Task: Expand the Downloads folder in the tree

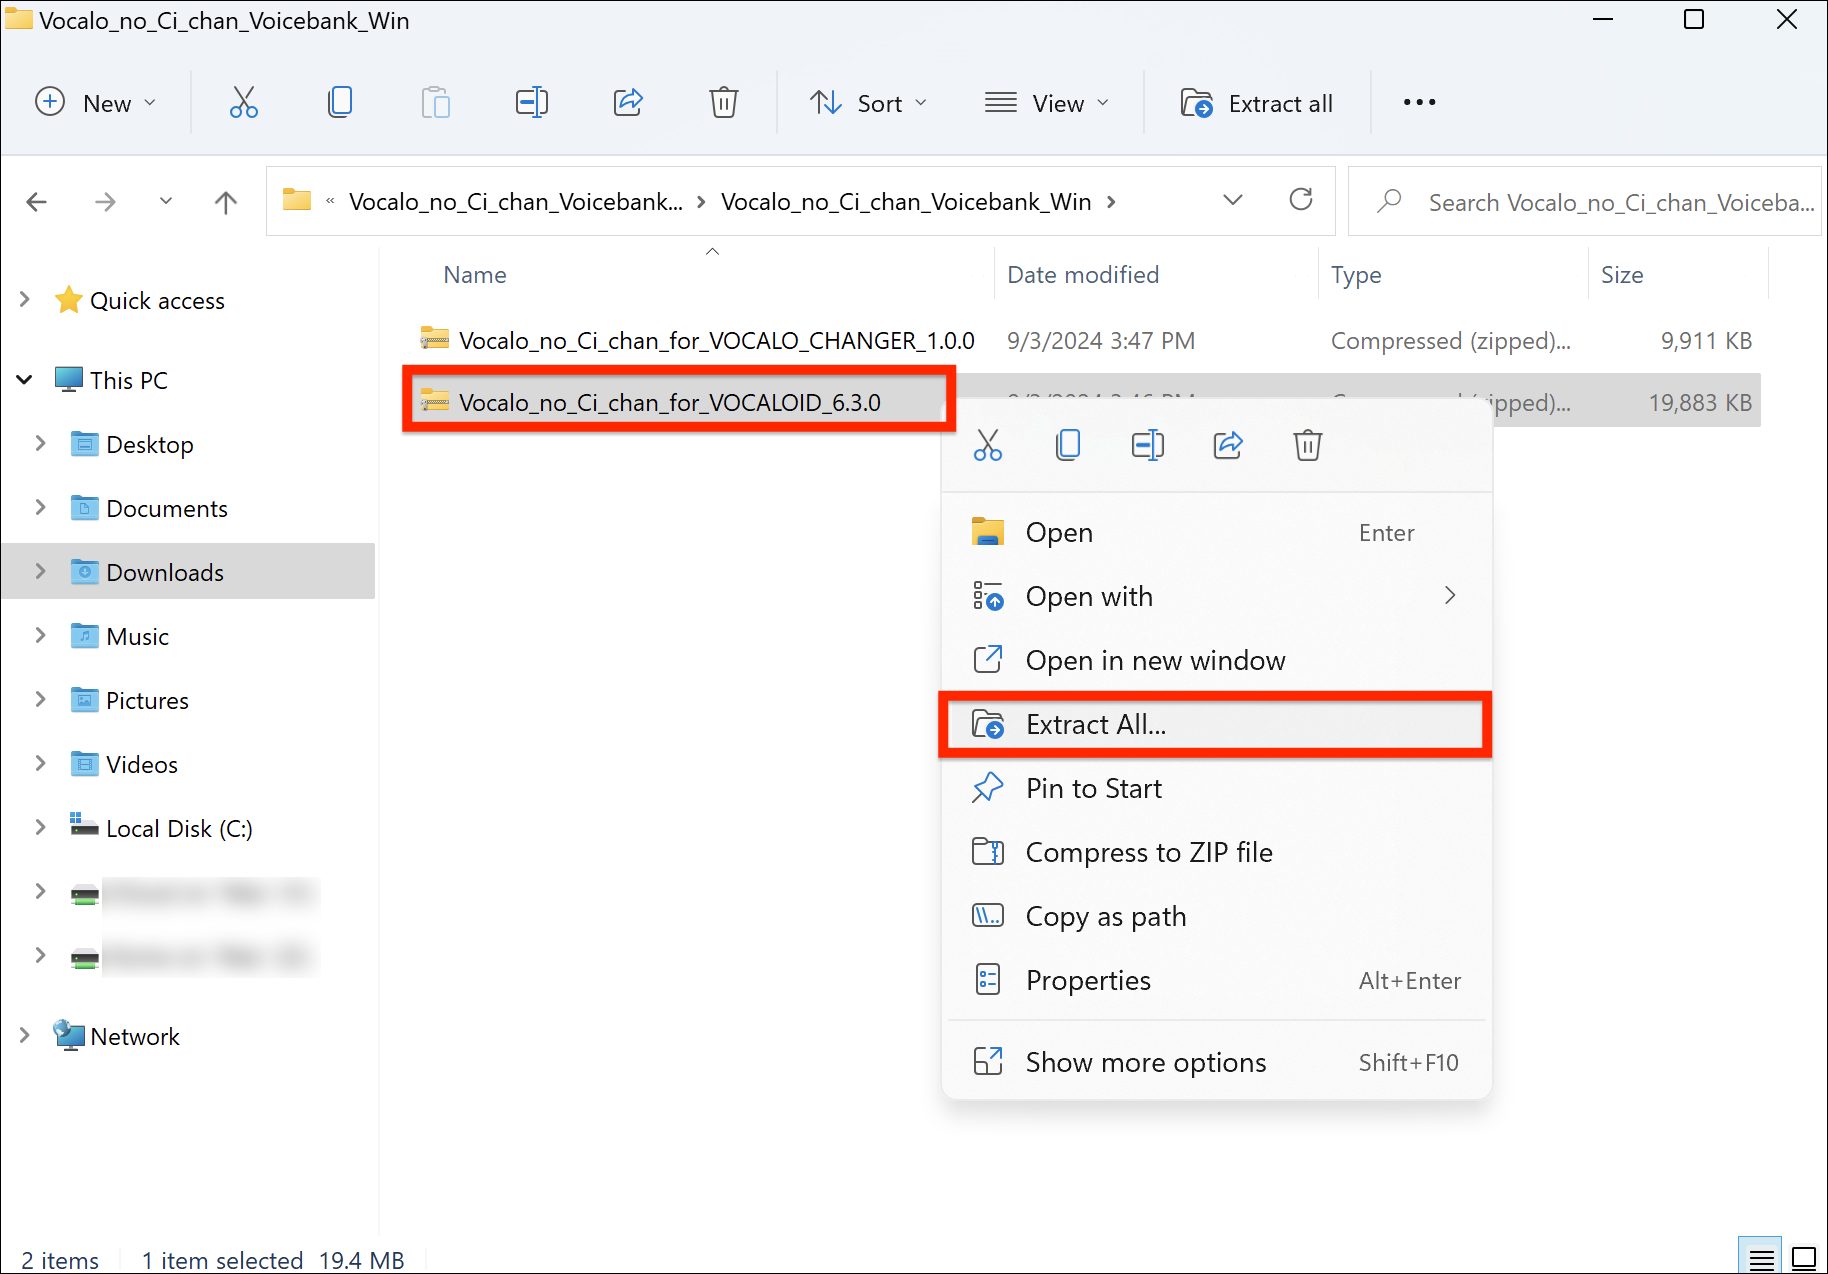Action: 40,572
